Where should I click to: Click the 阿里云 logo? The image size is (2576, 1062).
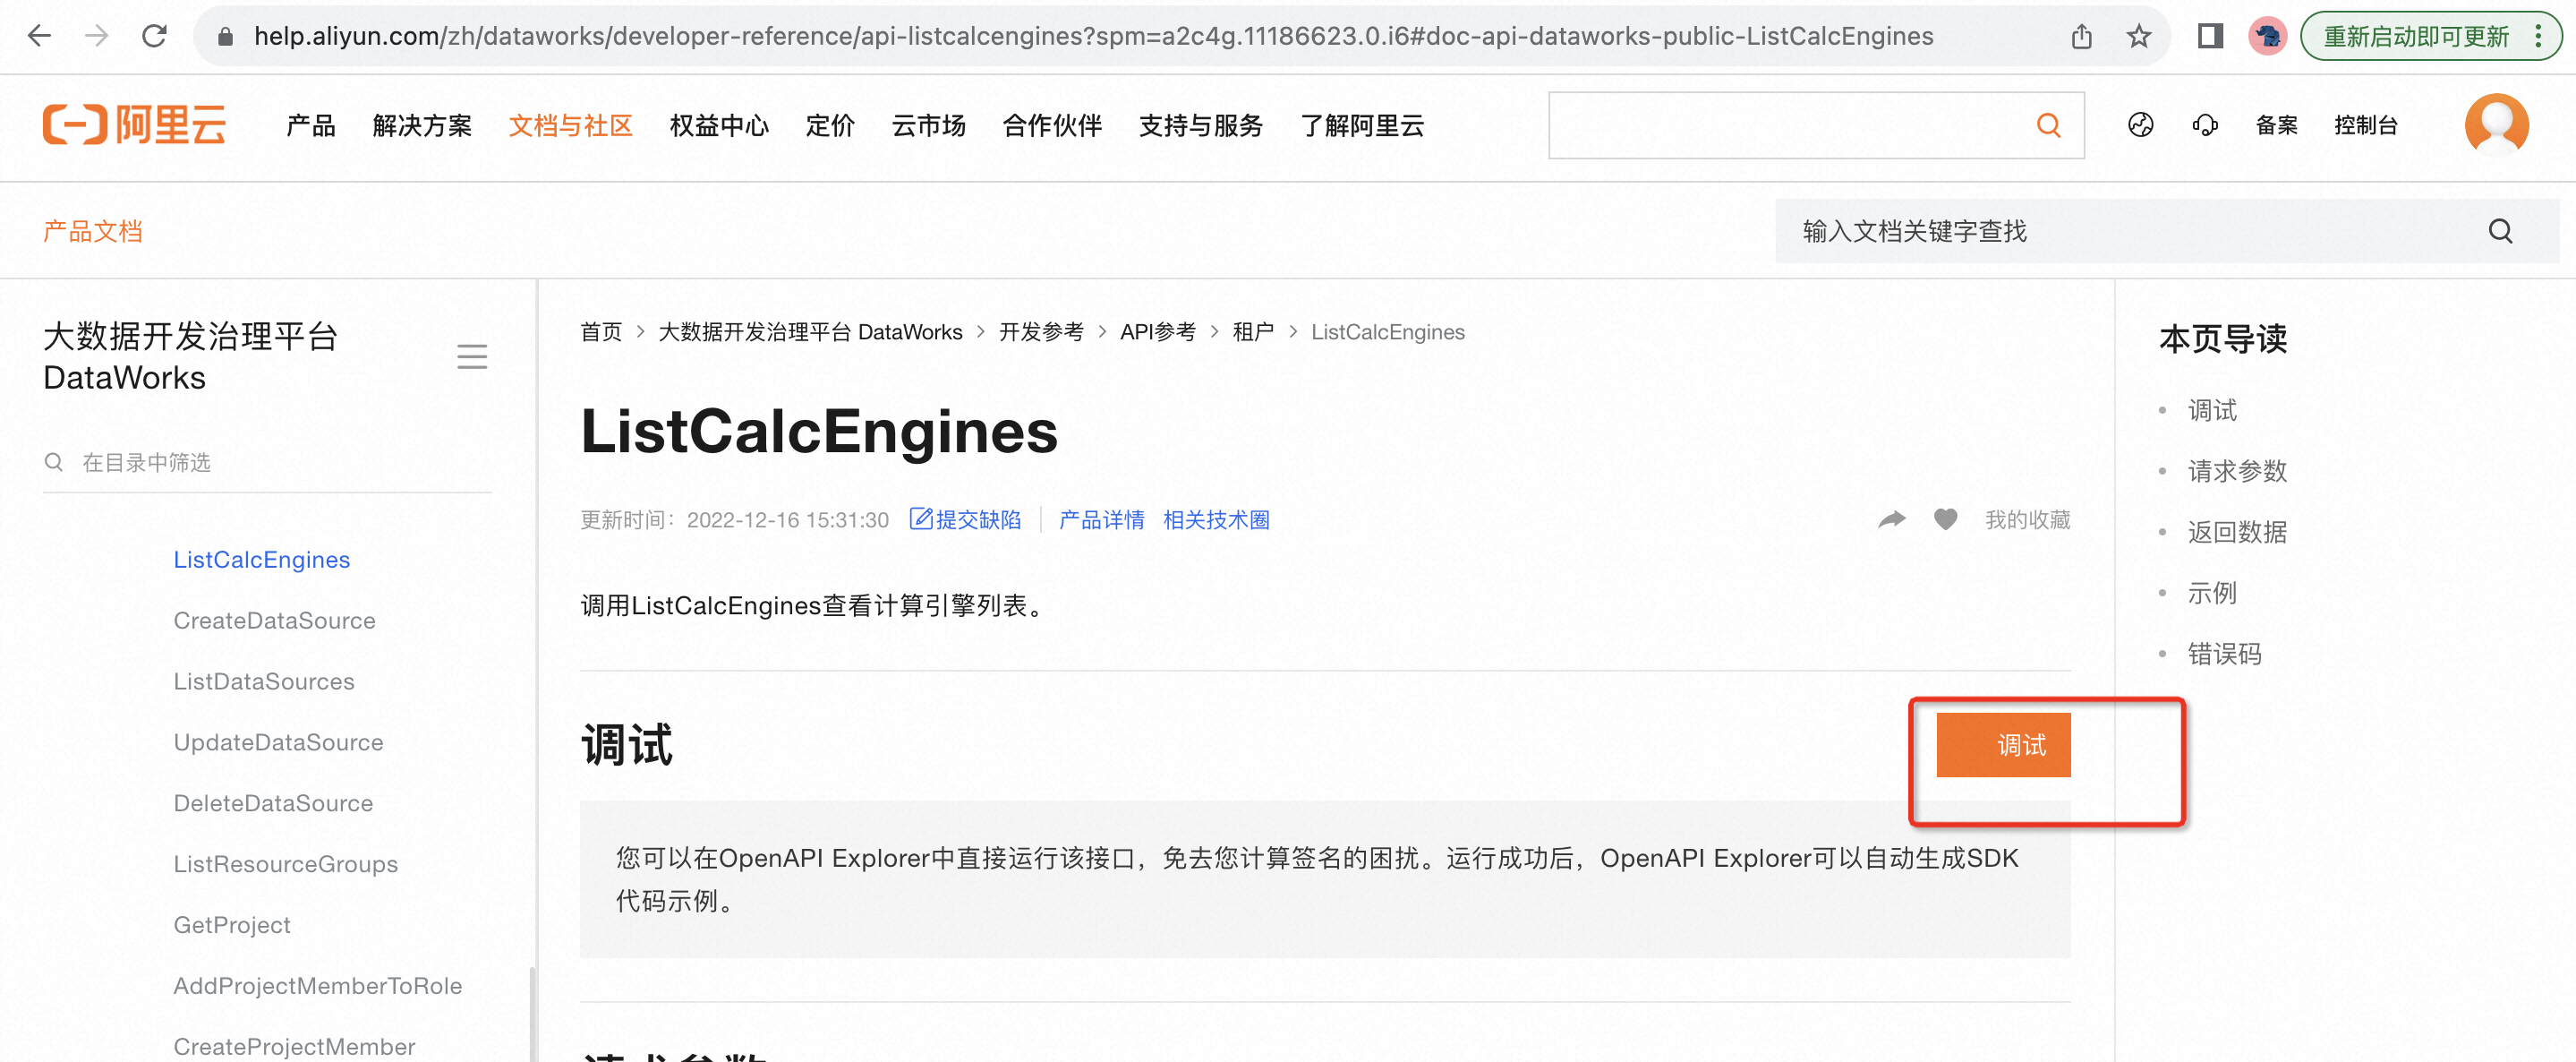pos(134,125)
